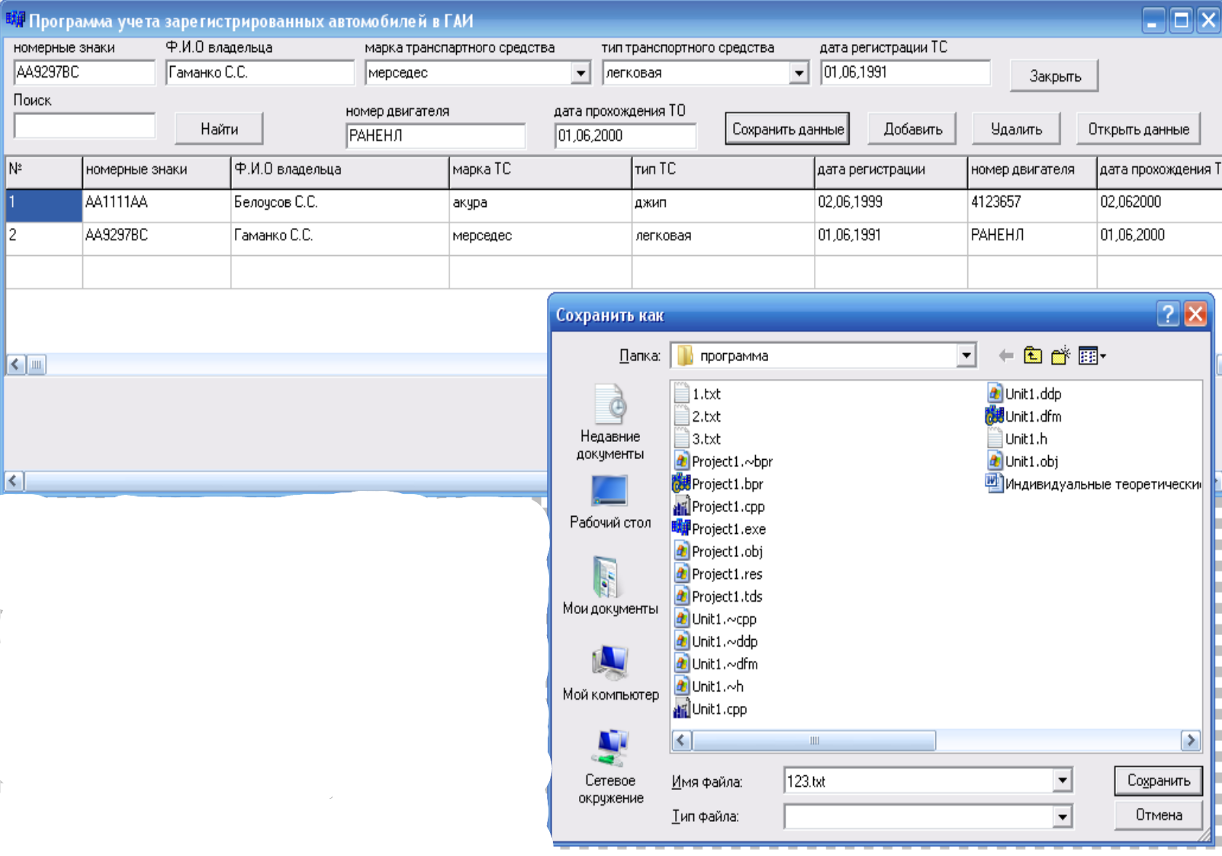The image size is (1222, 856).
Task: Select the Project1.exe file
Action: click(728, 529)
